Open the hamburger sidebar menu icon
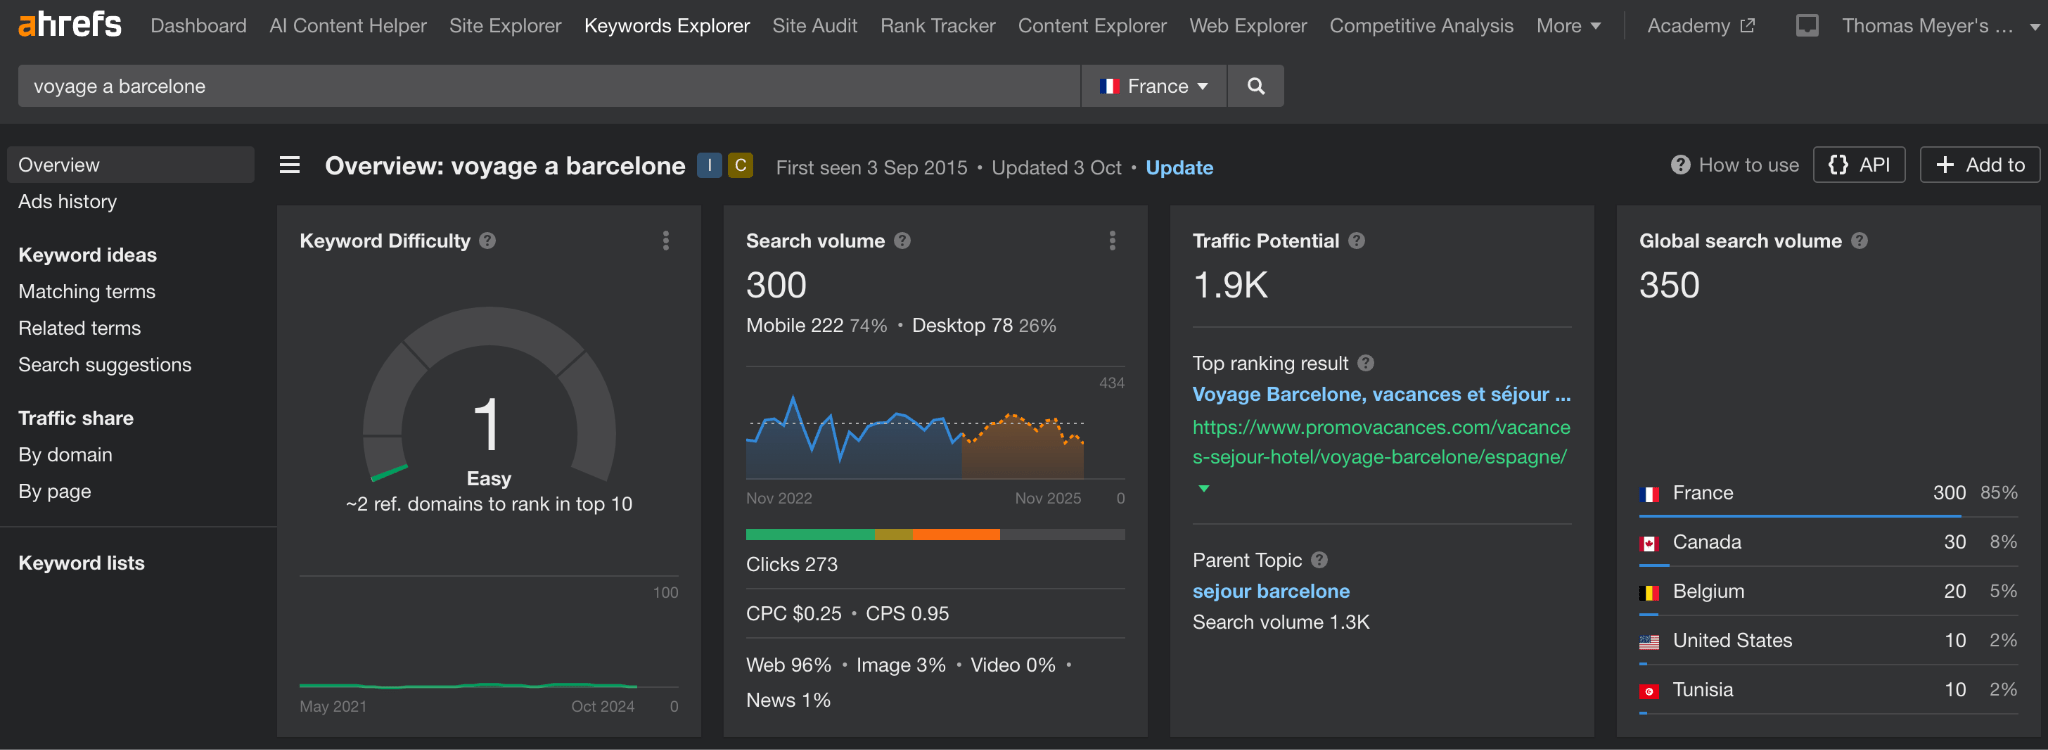 (x=290, y=165)
